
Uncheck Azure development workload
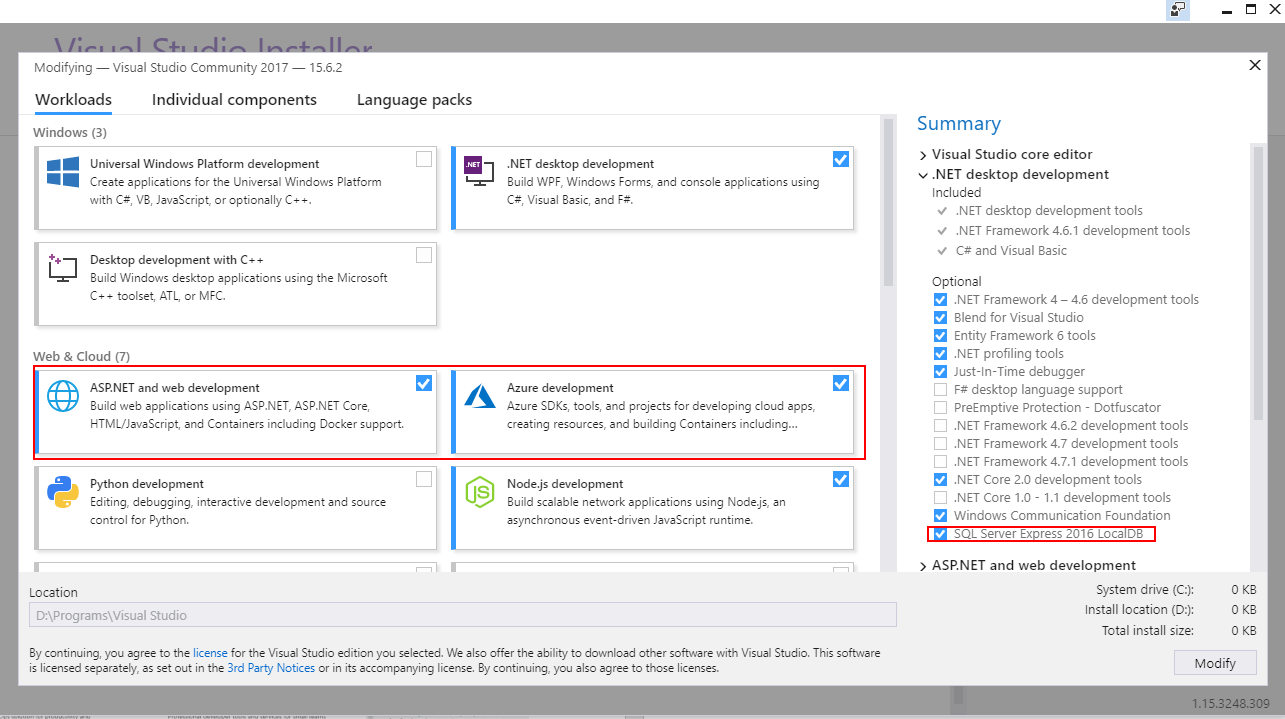coord(840,383)
